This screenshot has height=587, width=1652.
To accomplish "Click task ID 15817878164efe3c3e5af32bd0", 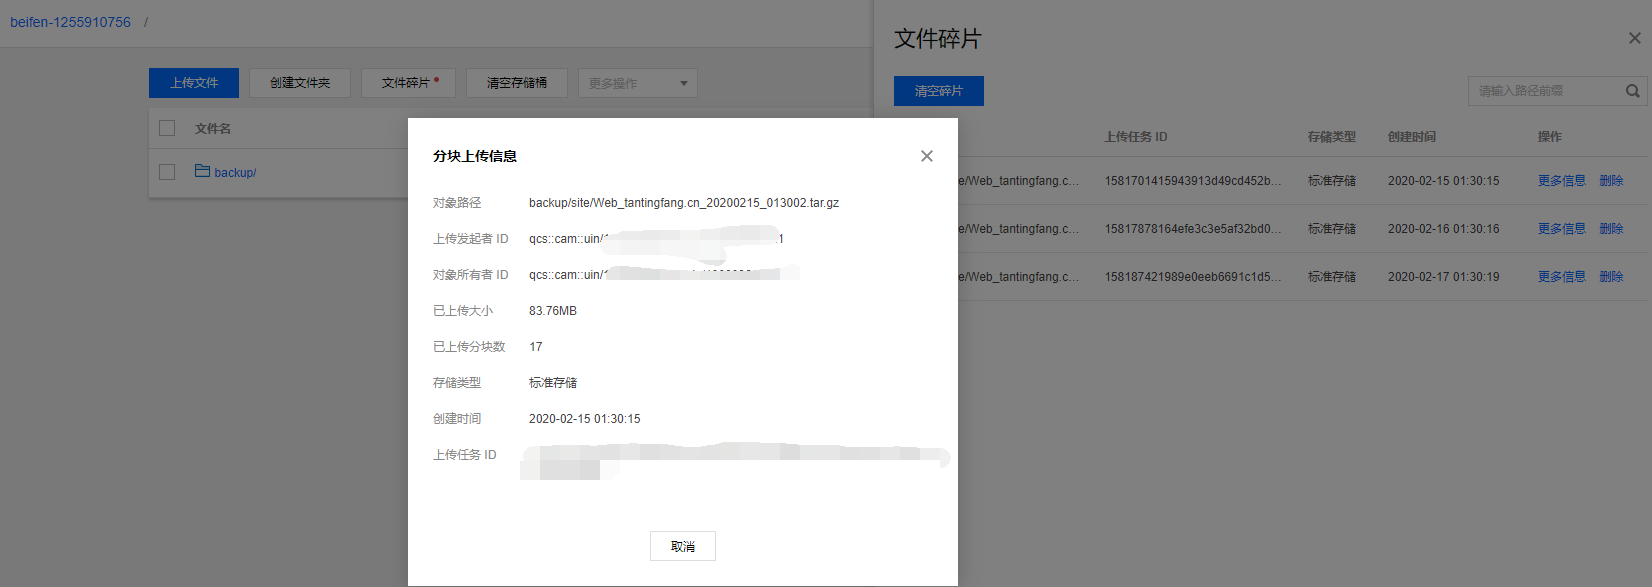I will 1193,229.
